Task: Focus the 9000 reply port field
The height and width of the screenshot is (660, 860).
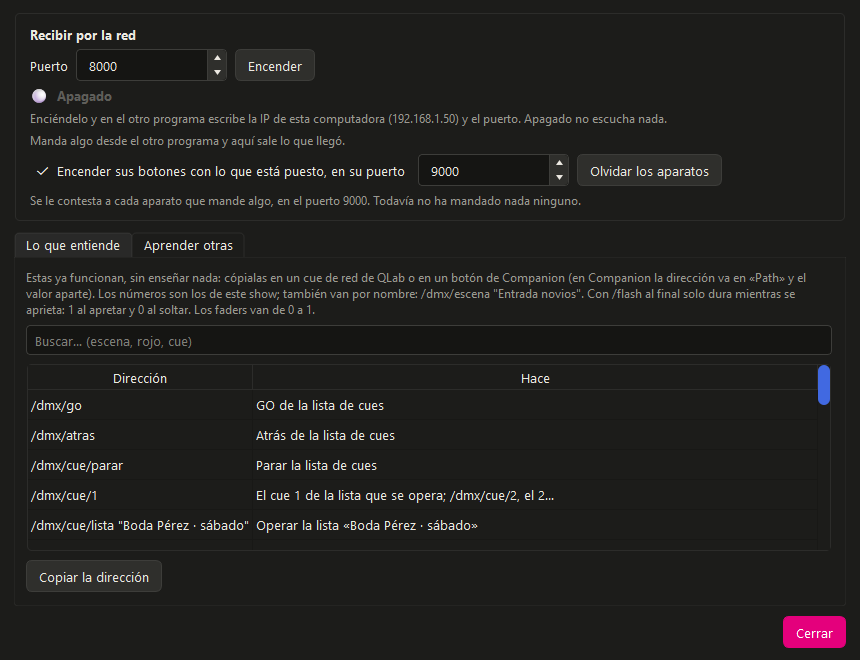Action: pyautogui.click(x=484, y=171)
